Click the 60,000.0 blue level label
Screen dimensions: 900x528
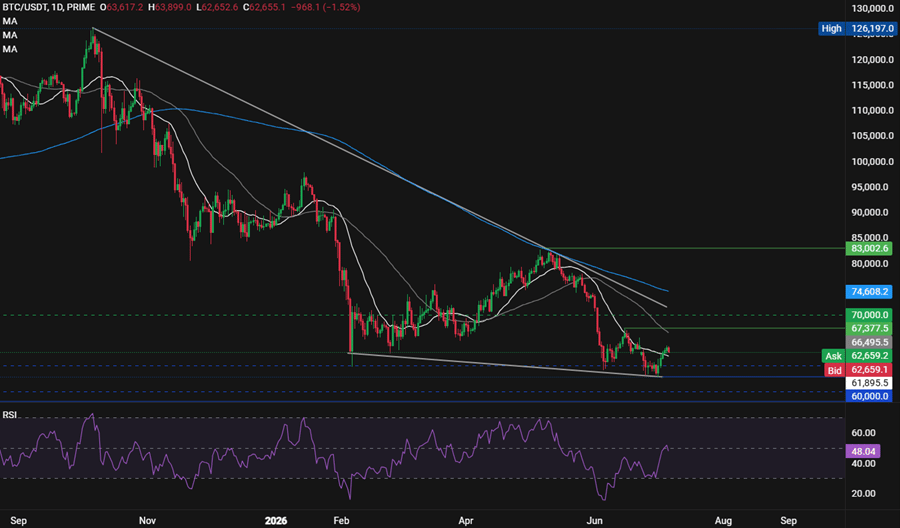[870, 396]
